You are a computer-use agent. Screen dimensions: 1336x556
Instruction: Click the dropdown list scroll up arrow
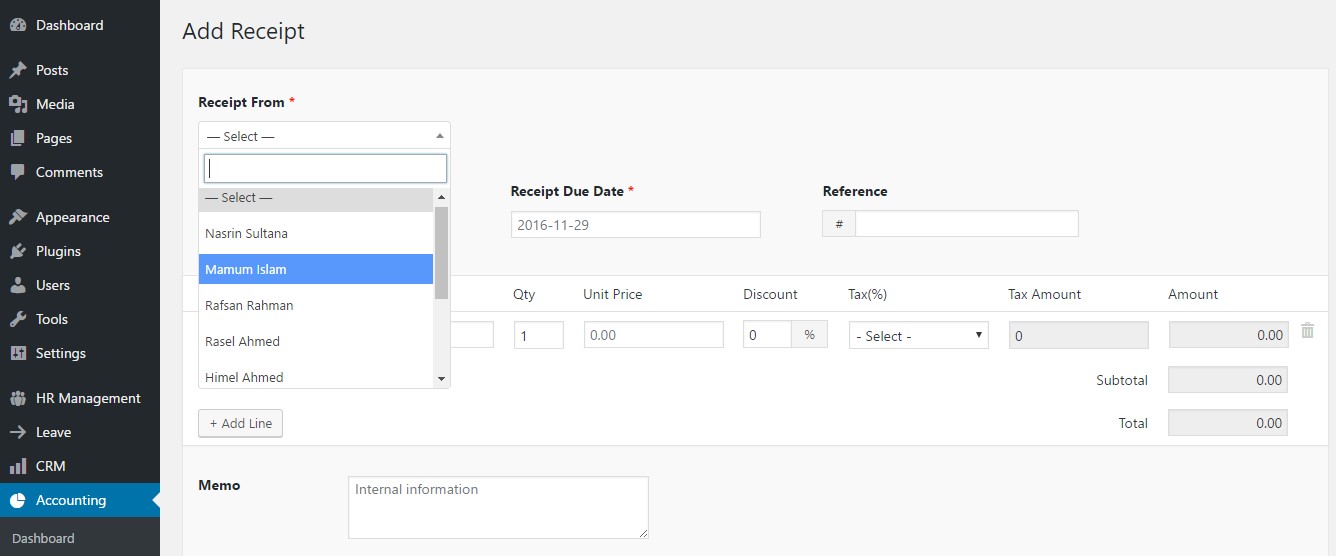[441, 197]
